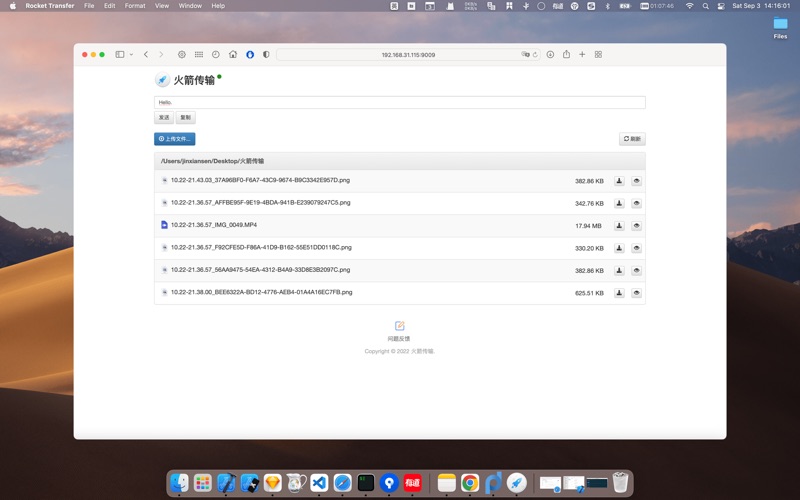The height and width of the screenshot is (500, 800).
Task: Open the settings gear toolbar icon
Action: (182, 55)
